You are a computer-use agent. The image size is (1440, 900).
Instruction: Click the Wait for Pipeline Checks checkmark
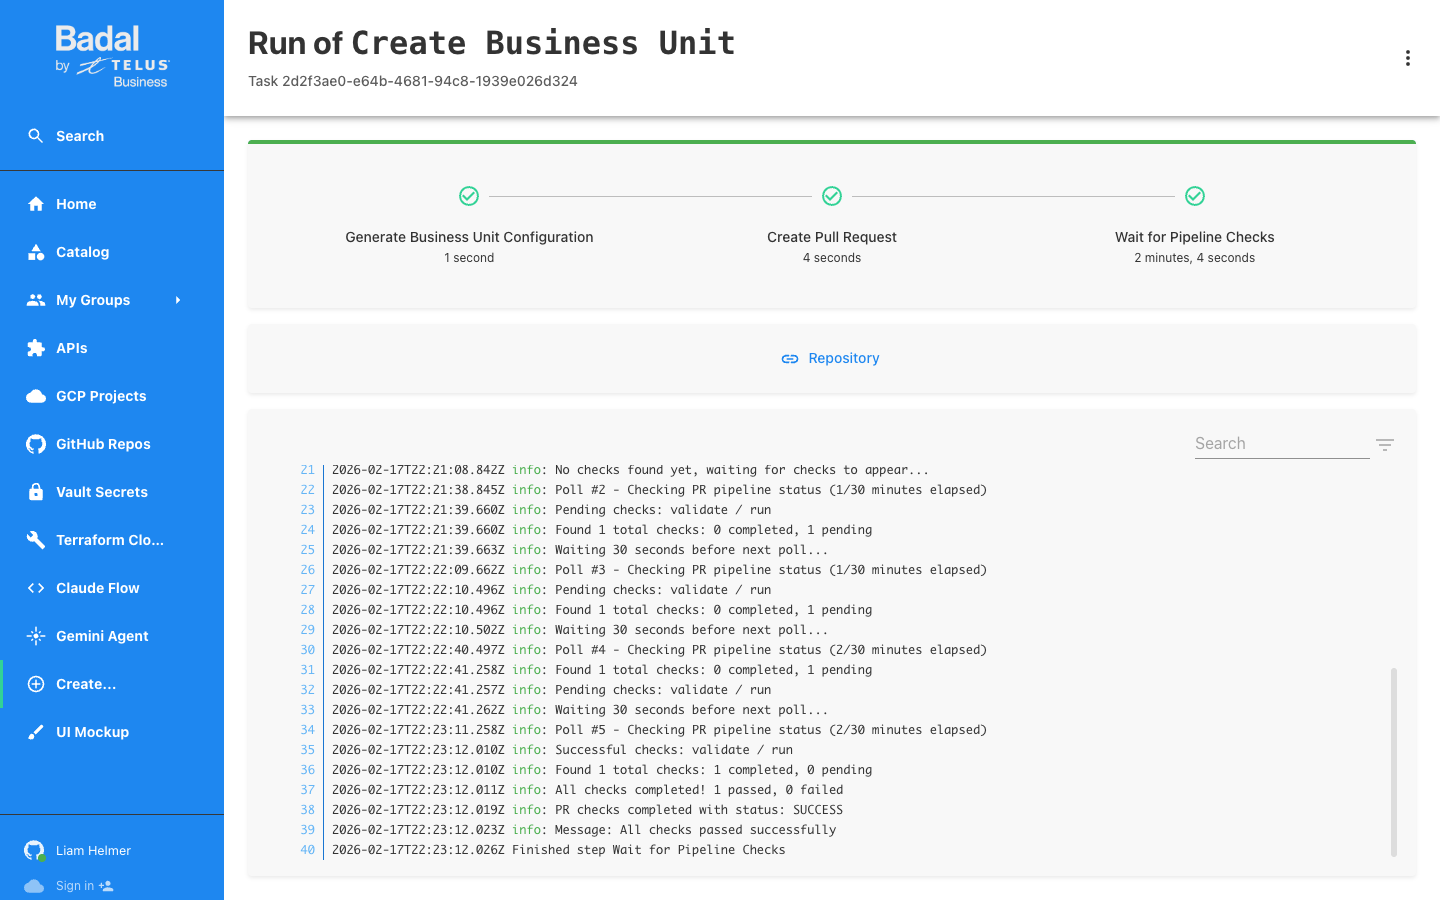tap(1195, 196)
